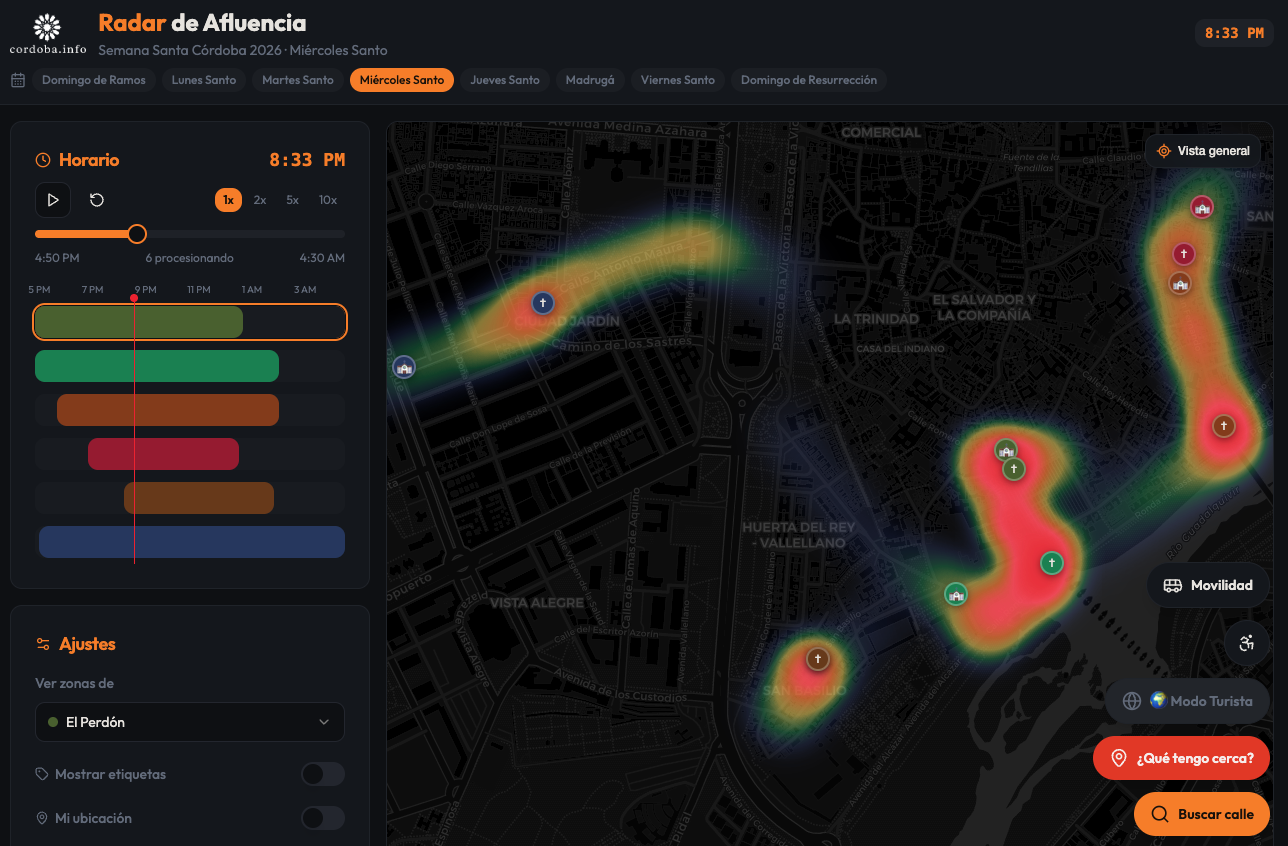Switch to the Jueves Santo tab
The width and height of the screenshot is (1288, 846).
[x=504, y=80]
